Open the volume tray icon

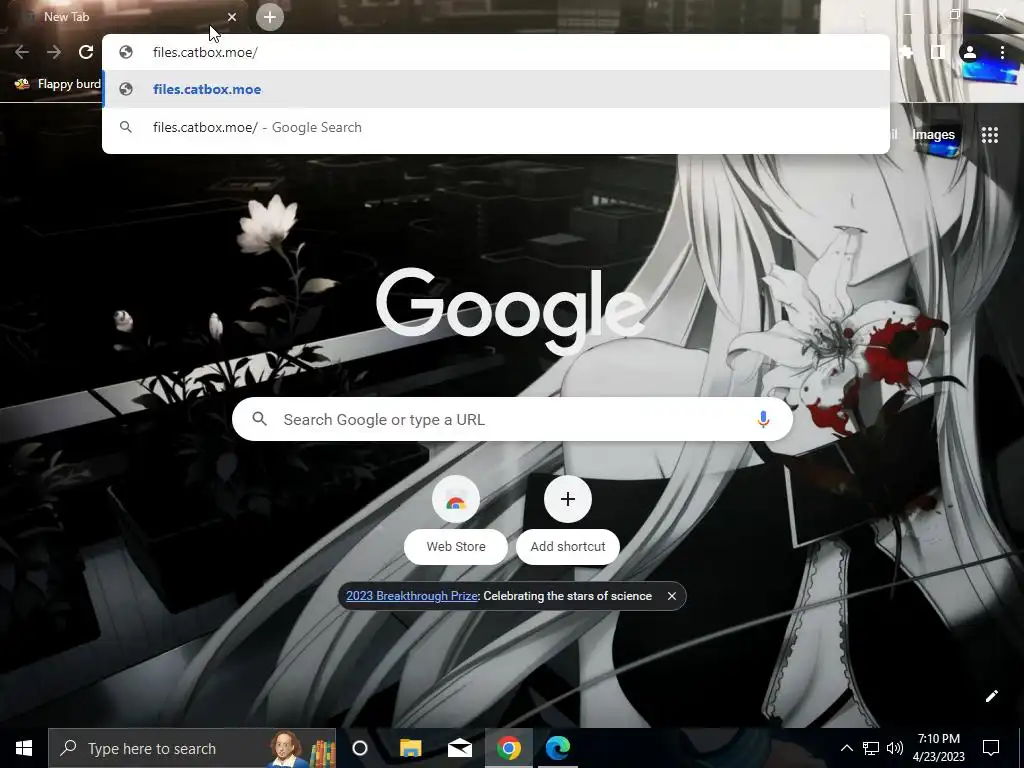895,748
